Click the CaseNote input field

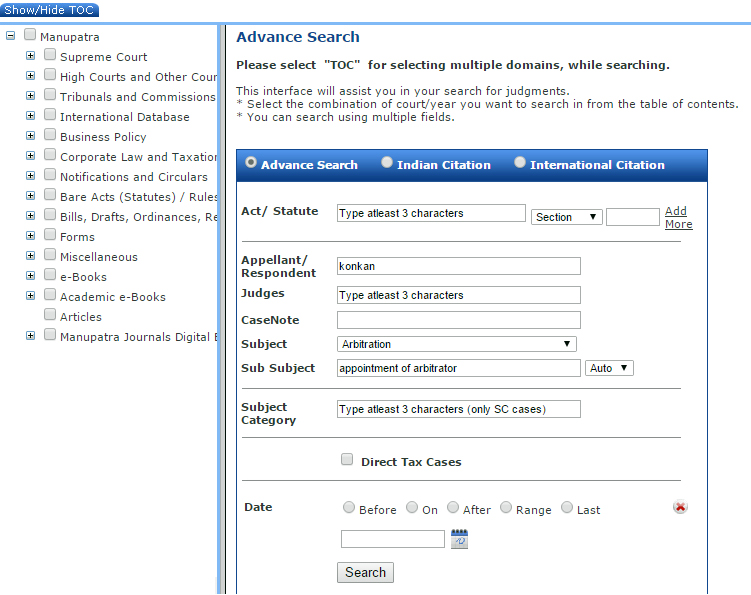tap(459, 320)
